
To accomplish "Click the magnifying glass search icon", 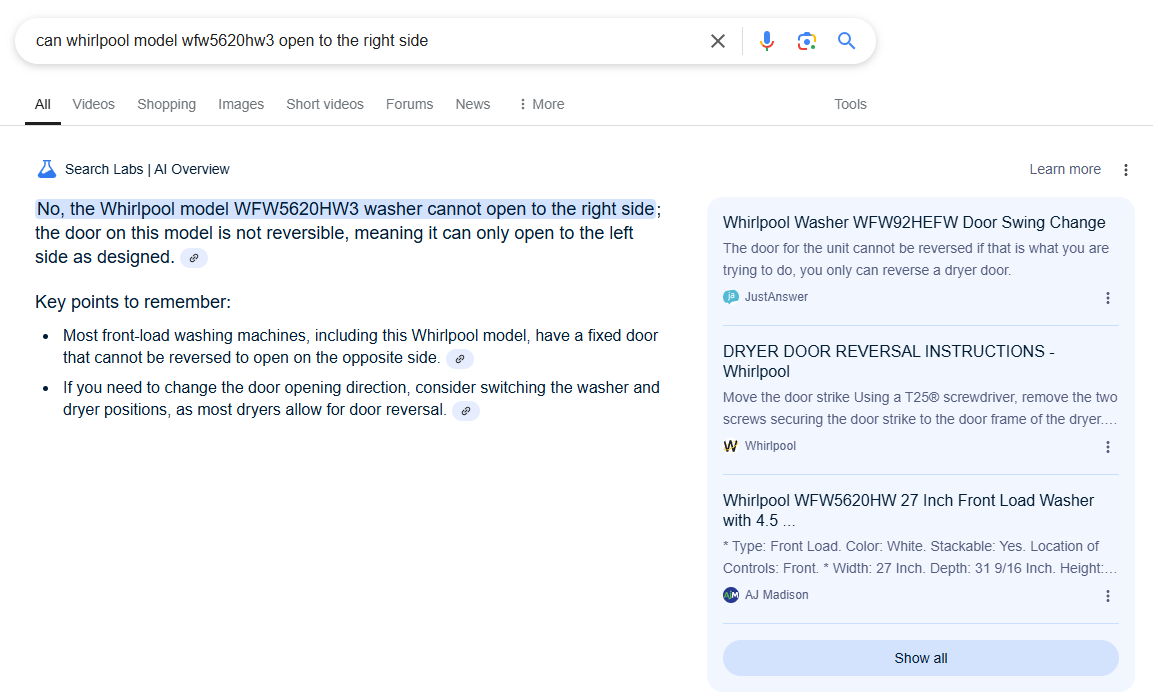I will coord(847,41).
